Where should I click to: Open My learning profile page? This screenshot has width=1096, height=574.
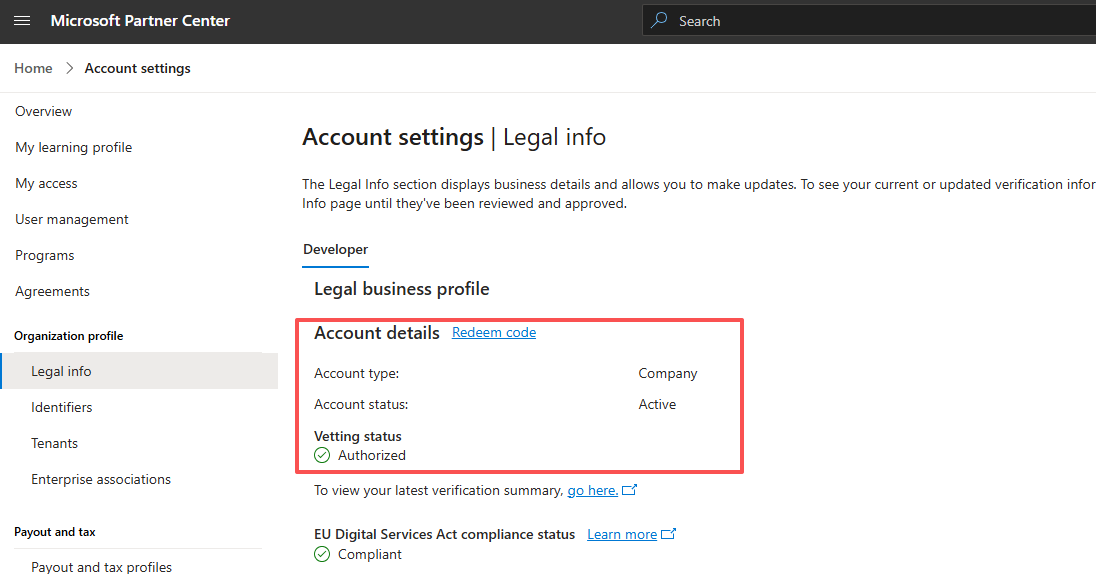coord(73,148)
